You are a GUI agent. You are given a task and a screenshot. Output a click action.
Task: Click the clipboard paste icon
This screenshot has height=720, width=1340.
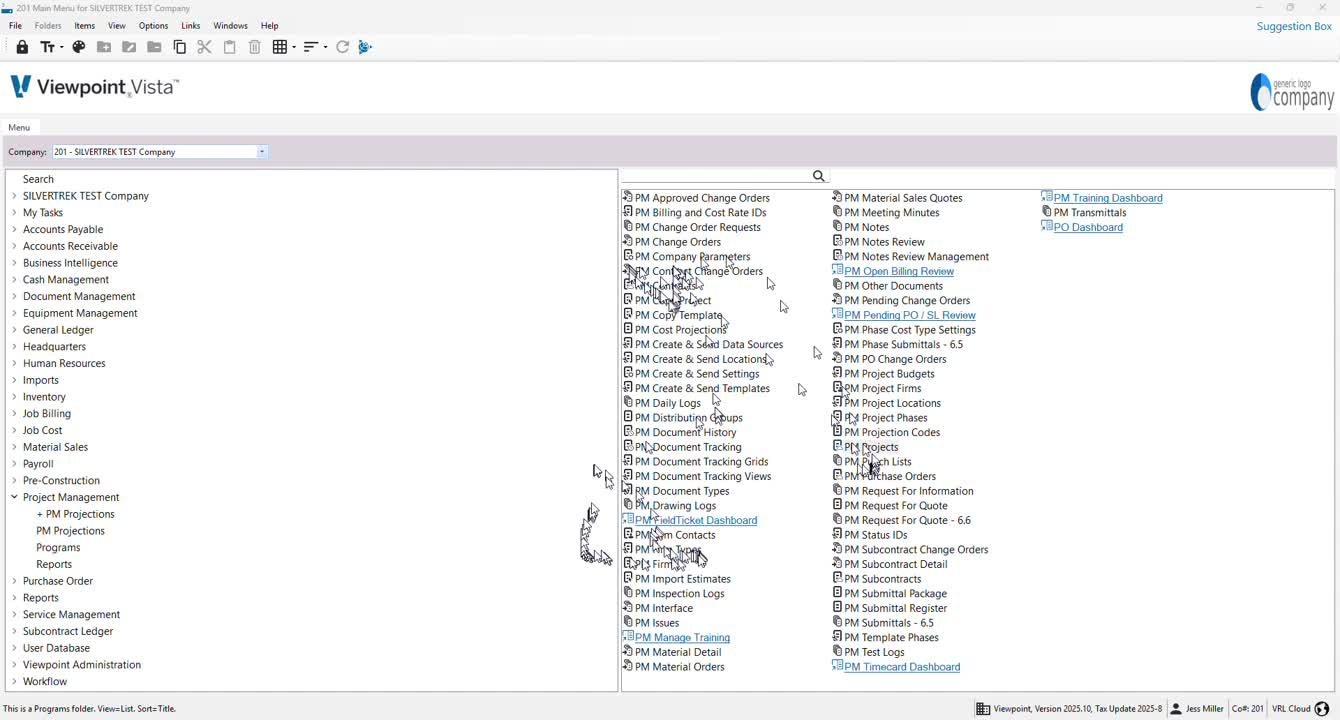tap(230, 47)
